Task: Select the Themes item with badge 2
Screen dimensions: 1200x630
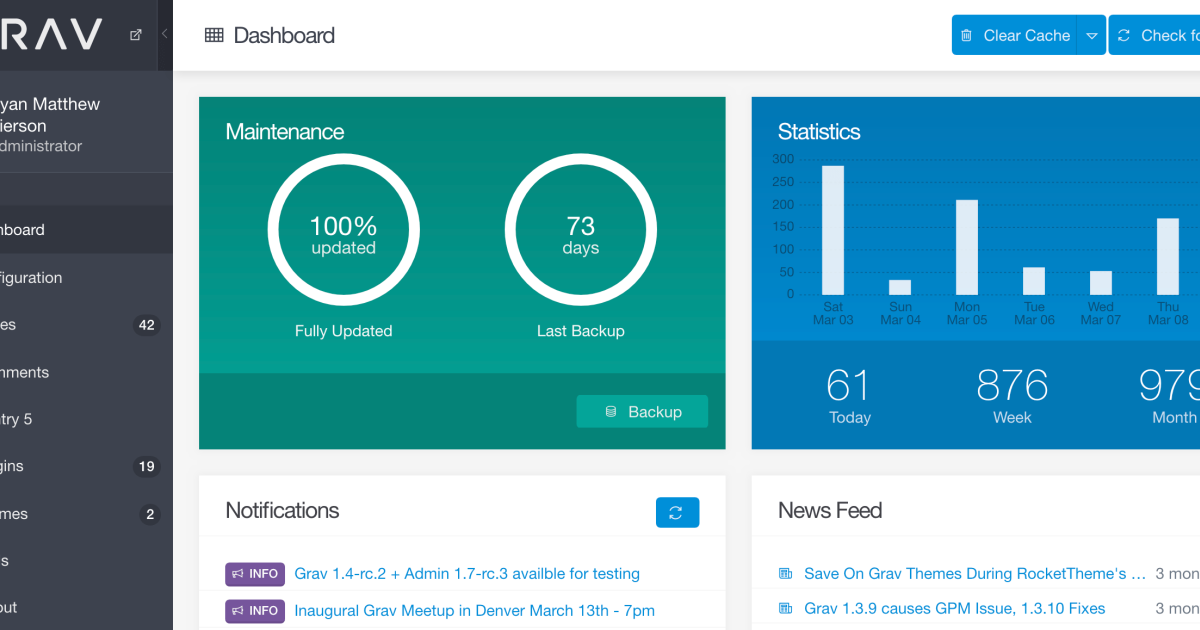Action: coord(60,514)
